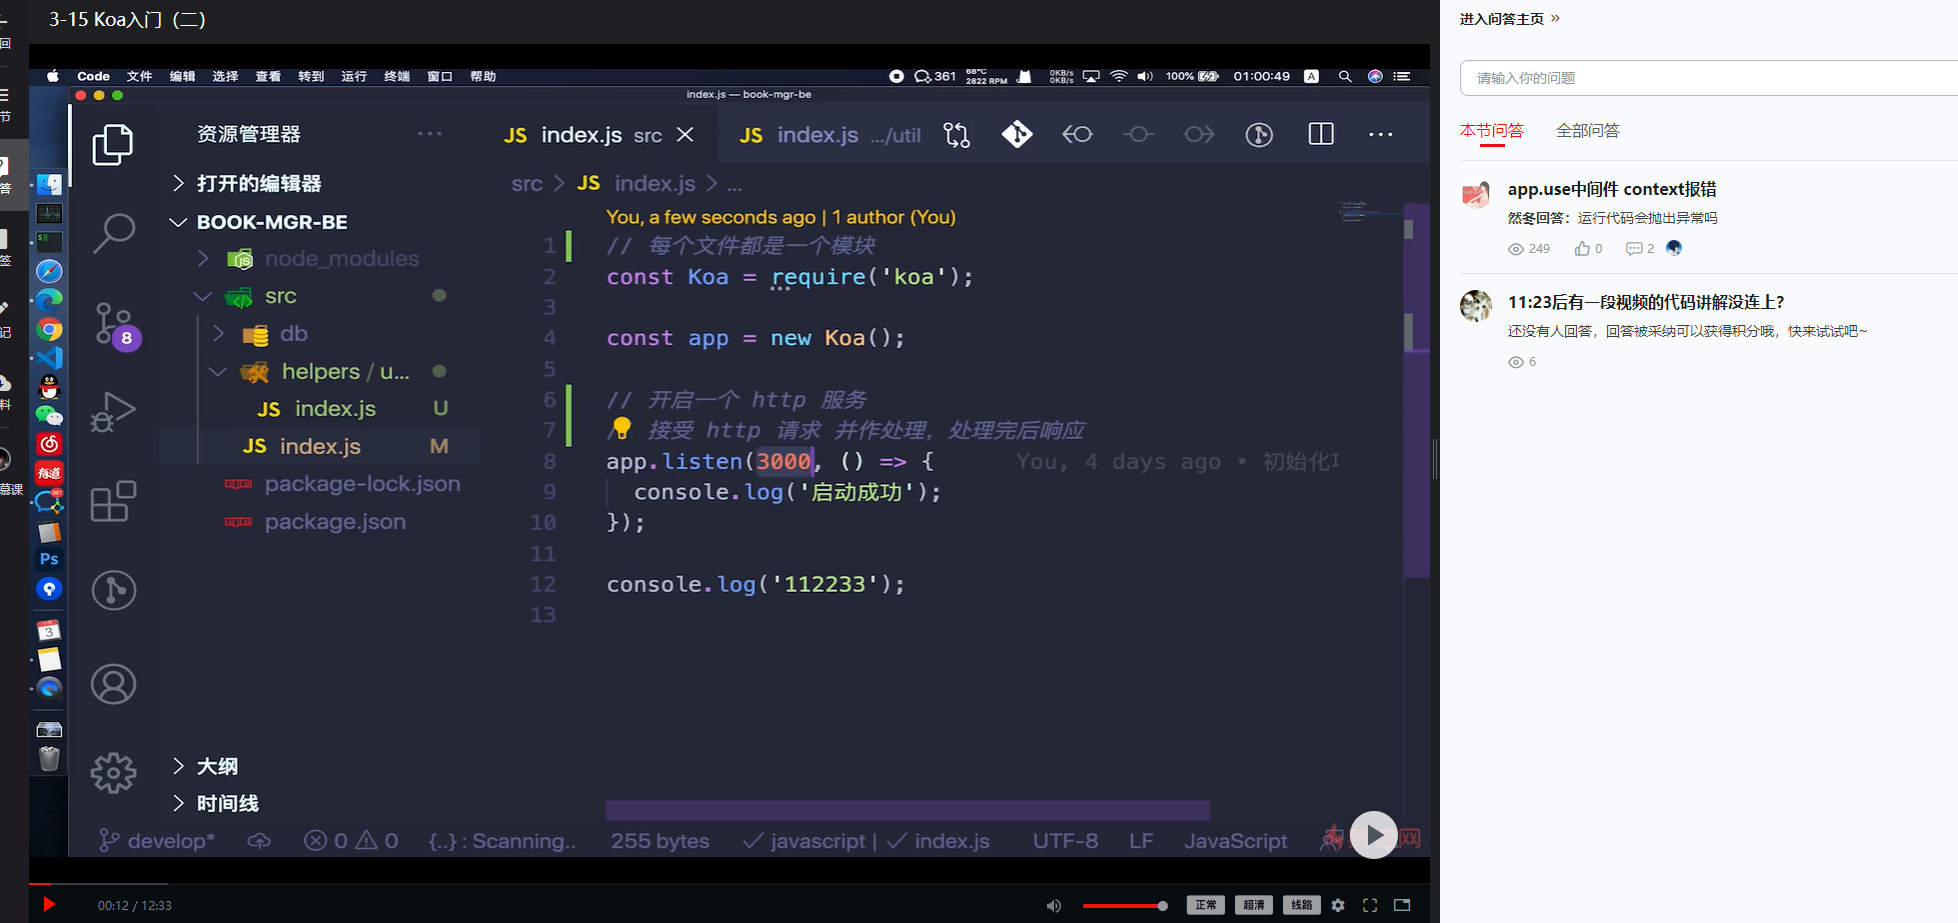
Task: Open the Run and Debug view
Action: 113,411
